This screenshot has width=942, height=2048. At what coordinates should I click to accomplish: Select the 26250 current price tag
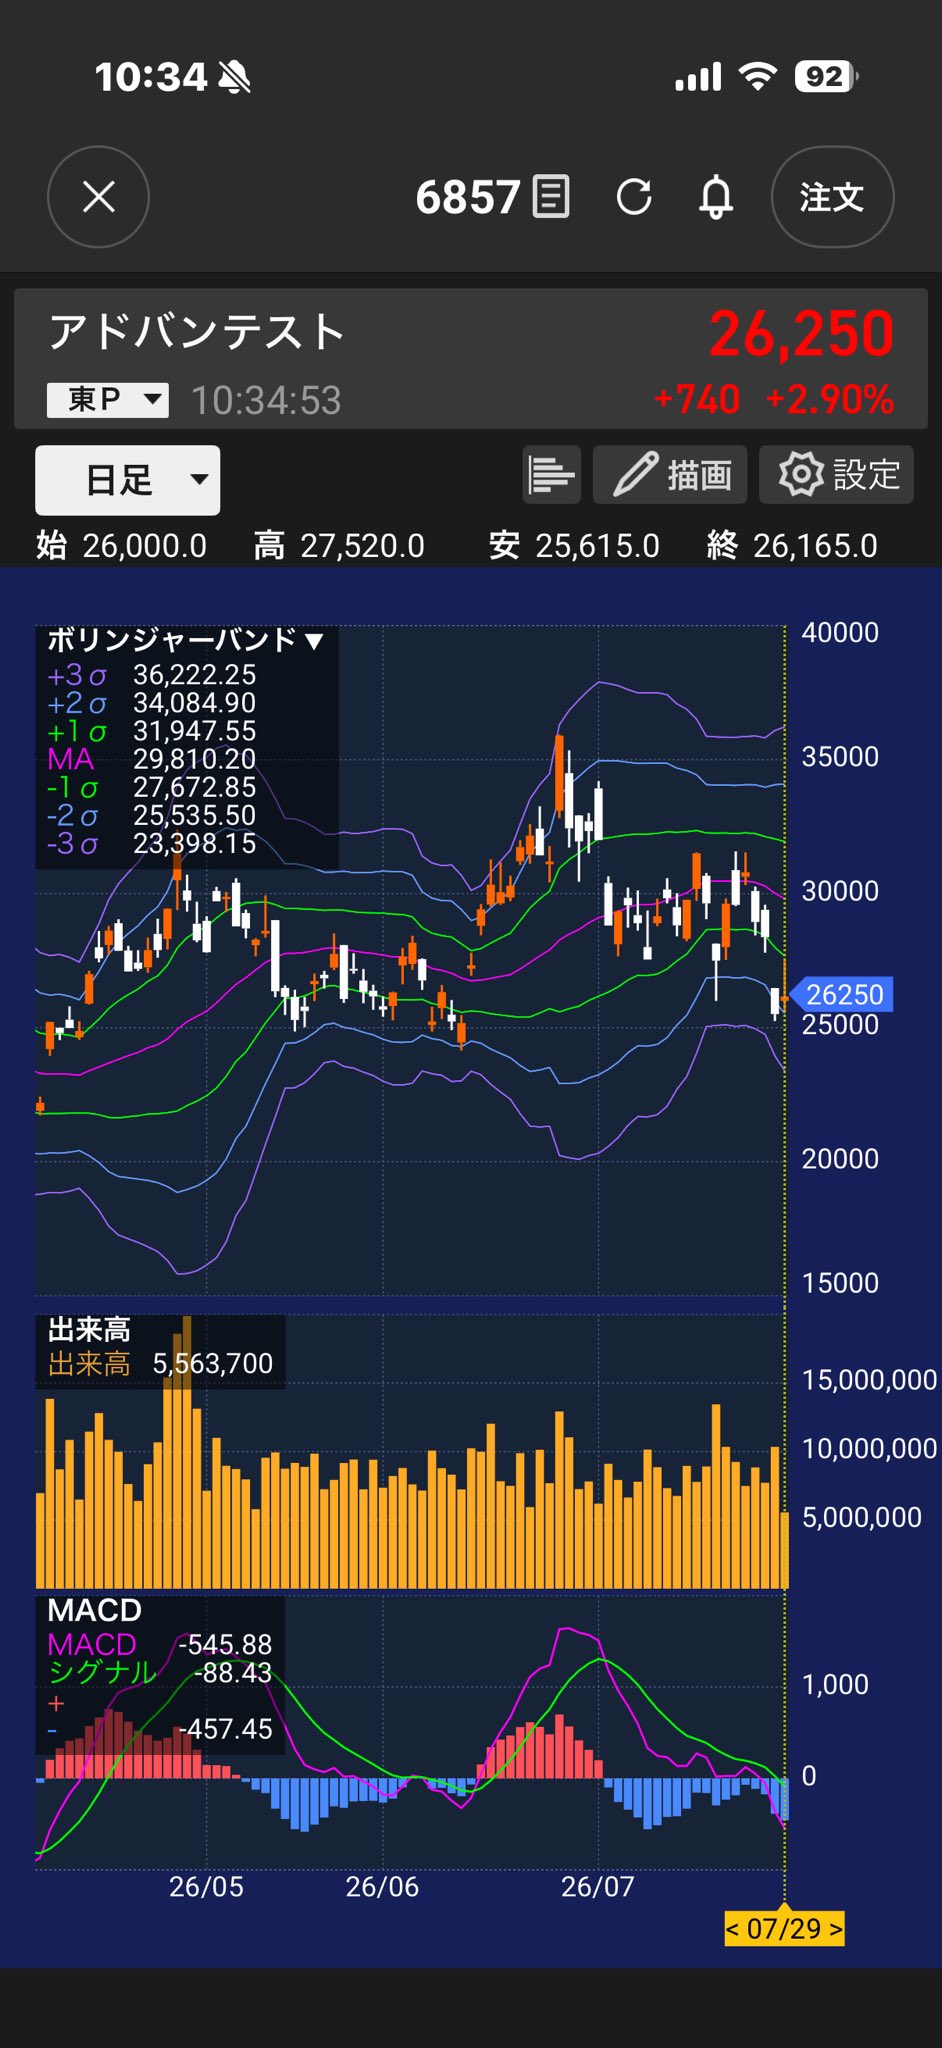point(842,995)
